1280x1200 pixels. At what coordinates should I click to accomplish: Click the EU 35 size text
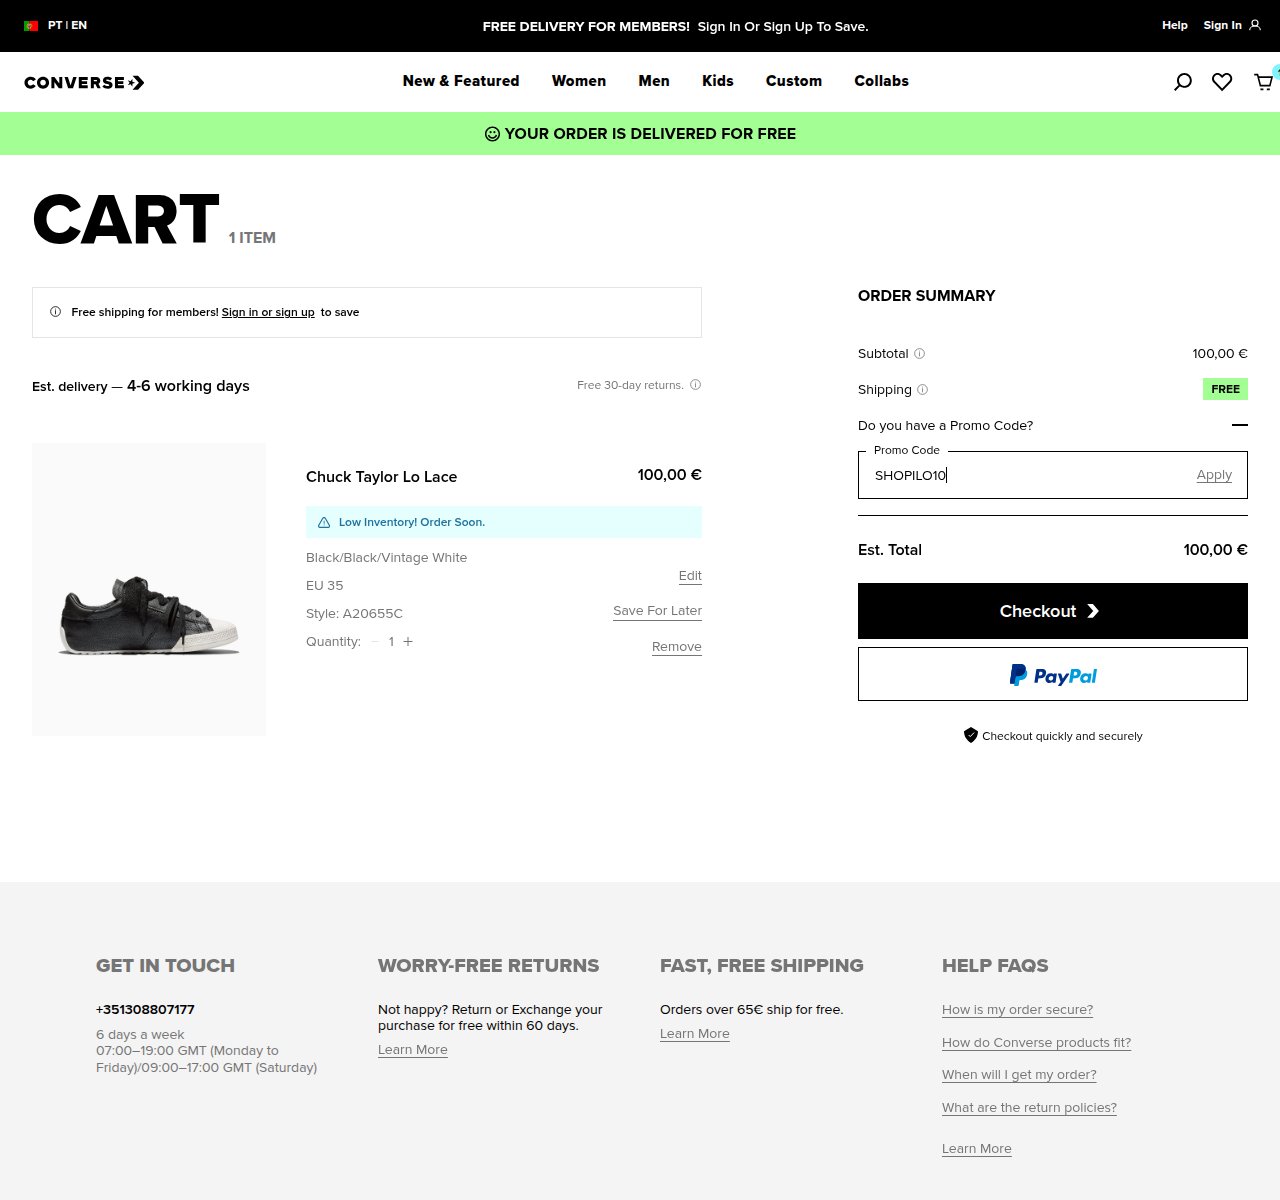(324, 586)
